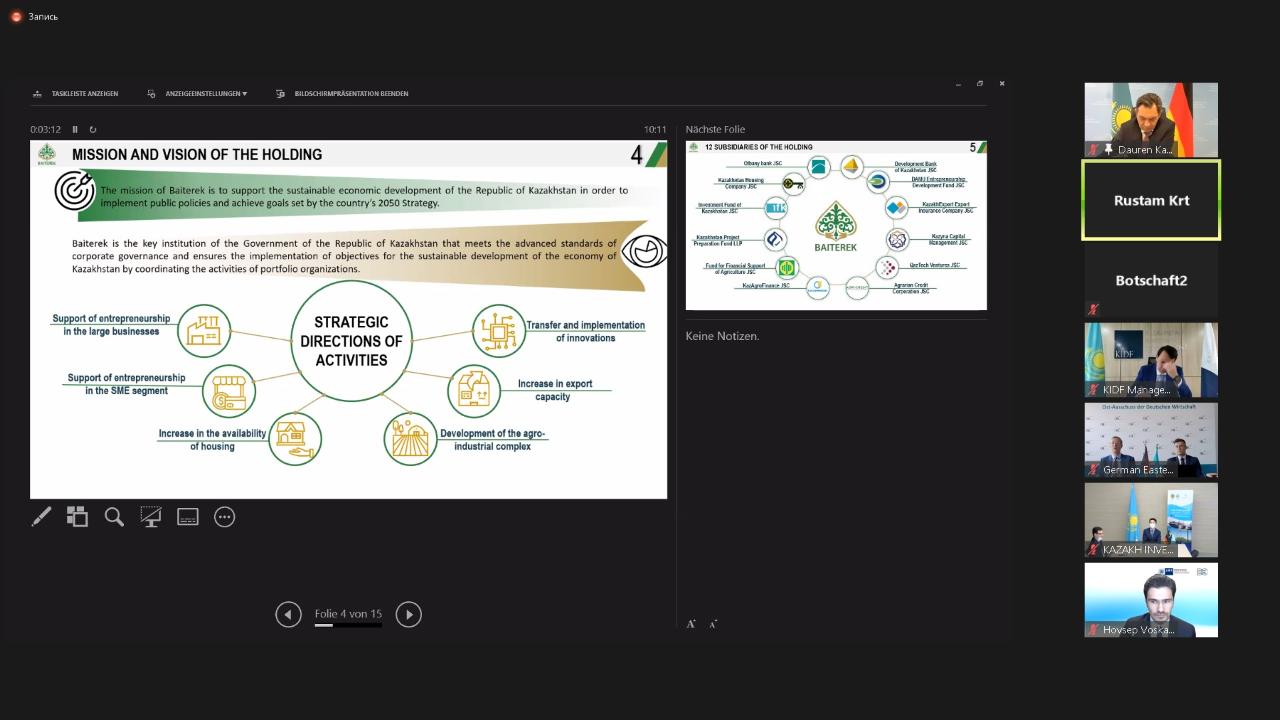Select the Rustam Krt participant tile
Viewport: 1280px width, 720px height.
pyautogui.click(x=1151, y=200)
